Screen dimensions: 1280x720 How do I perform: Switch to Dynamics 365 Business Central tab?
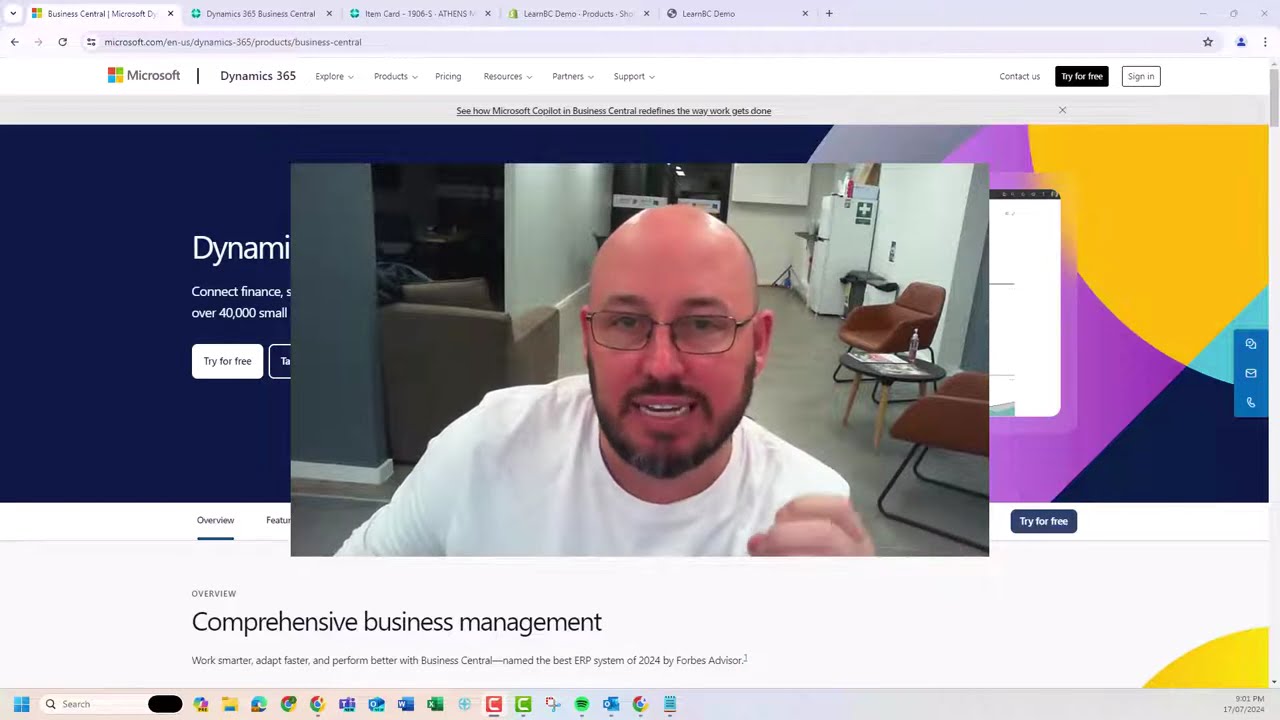[260, 14]
